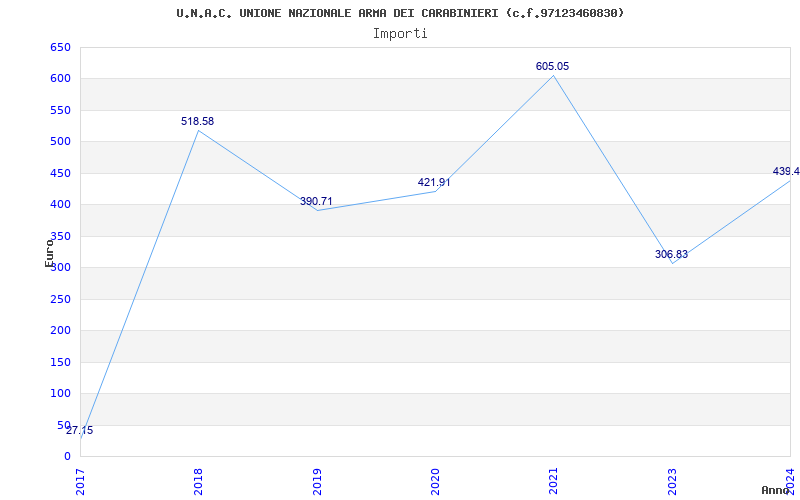Image resolution: width=800 pixels, height=500 pixels.
Task: Click the 2024 x-axis label
Action: [x=790, y=481]
